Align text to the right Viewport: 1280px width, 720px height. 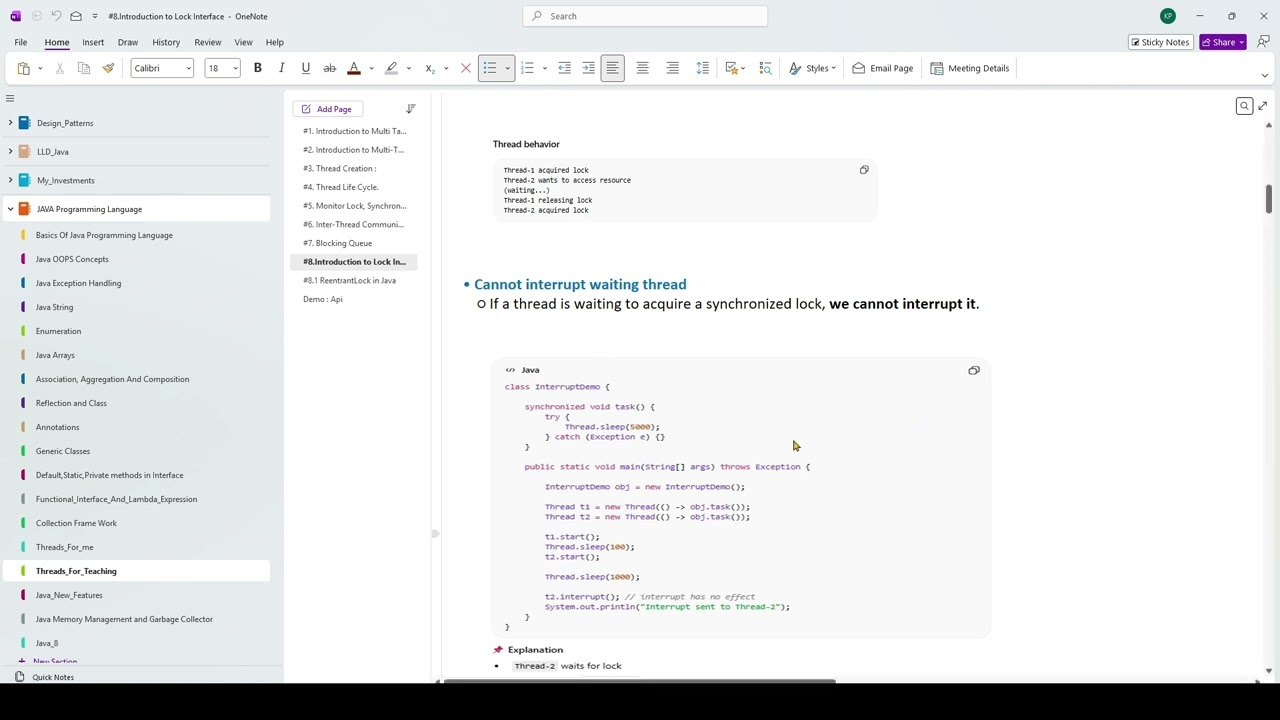click(672, 68)
